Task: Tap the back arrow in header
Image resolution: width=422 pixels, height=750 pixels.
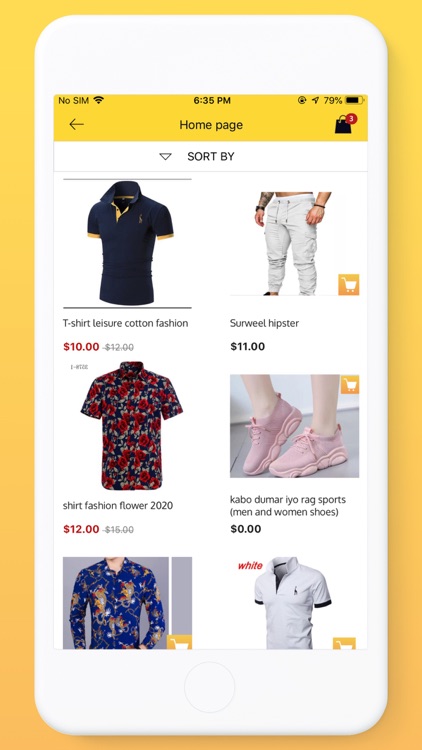Action: (76, 125)
